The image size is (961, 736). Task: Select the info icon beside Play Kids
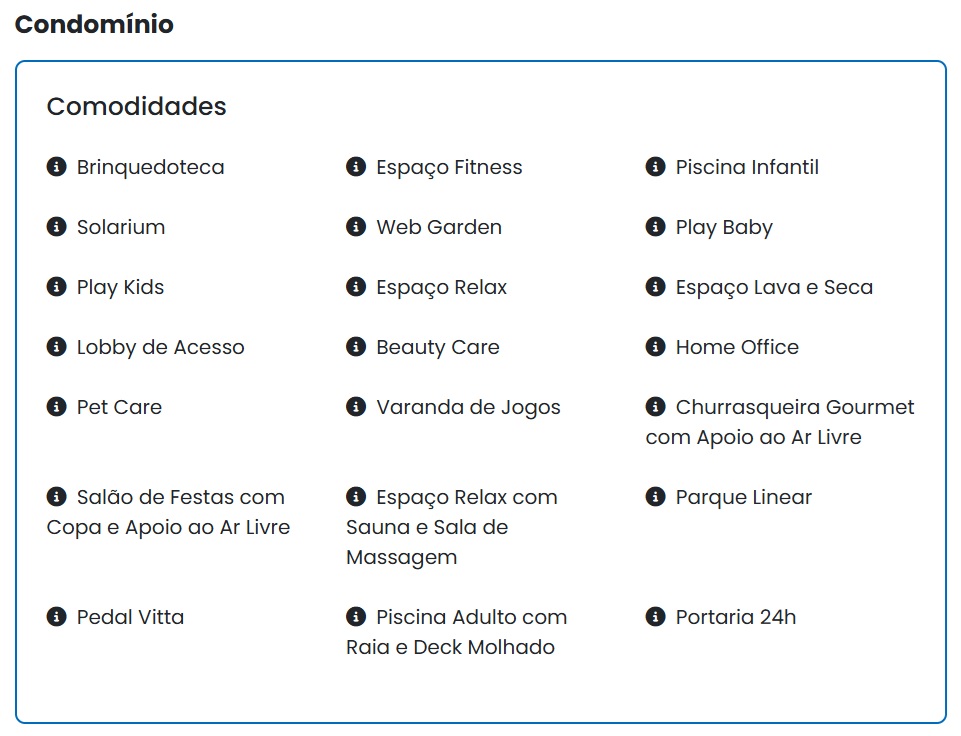pyautogui.click(x=56, y=287)
